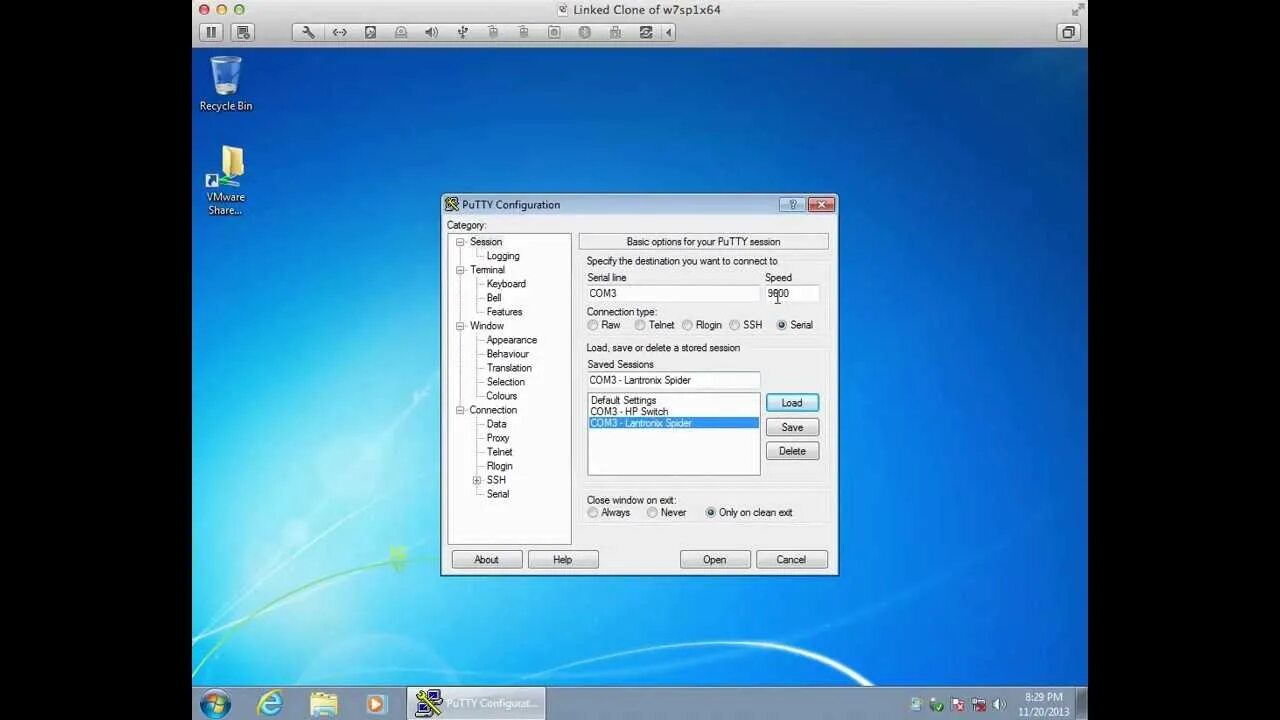The image size is (1280, 720).
Task: Select the VMware Shared Folders desktop icon
Action: coord(226,181)
